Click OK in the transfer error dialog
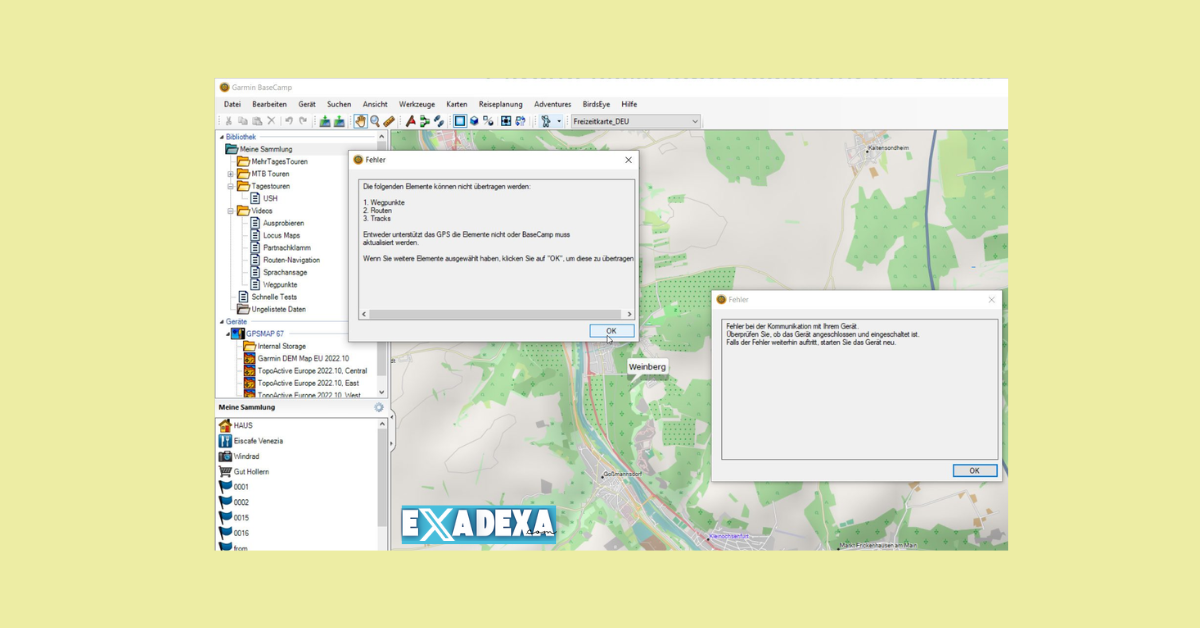Image resolution: width=1200 pixels, height=628 pixels. tap(610, 330)
